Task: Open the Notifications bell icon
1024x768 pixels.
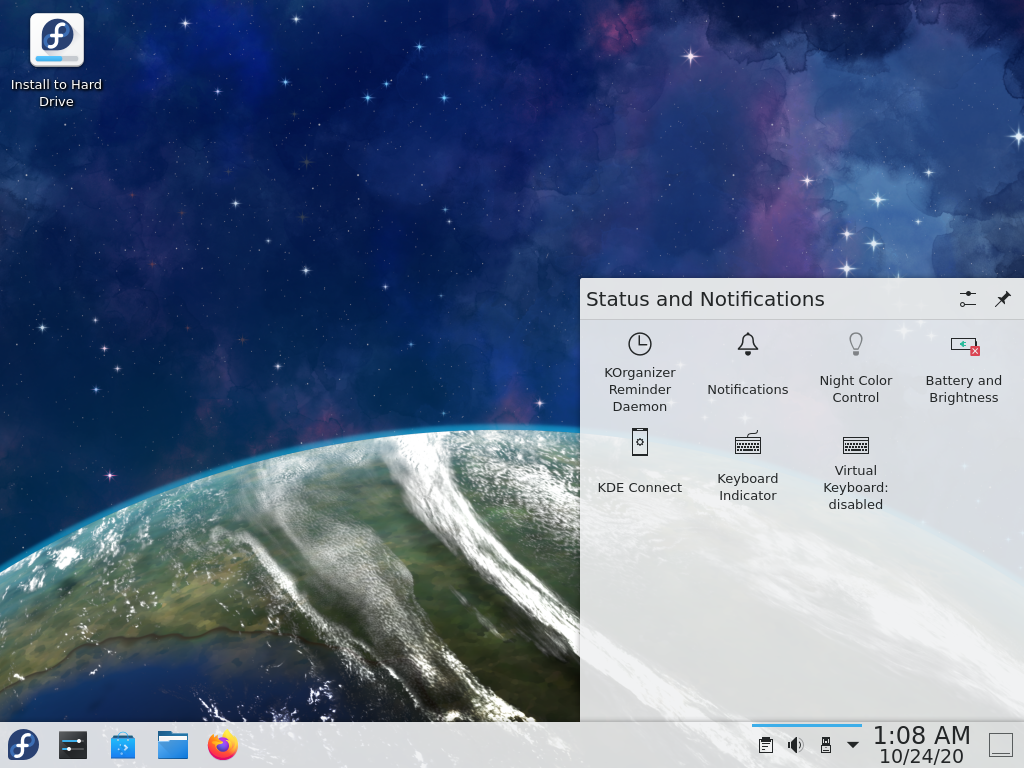Action: 748,344
